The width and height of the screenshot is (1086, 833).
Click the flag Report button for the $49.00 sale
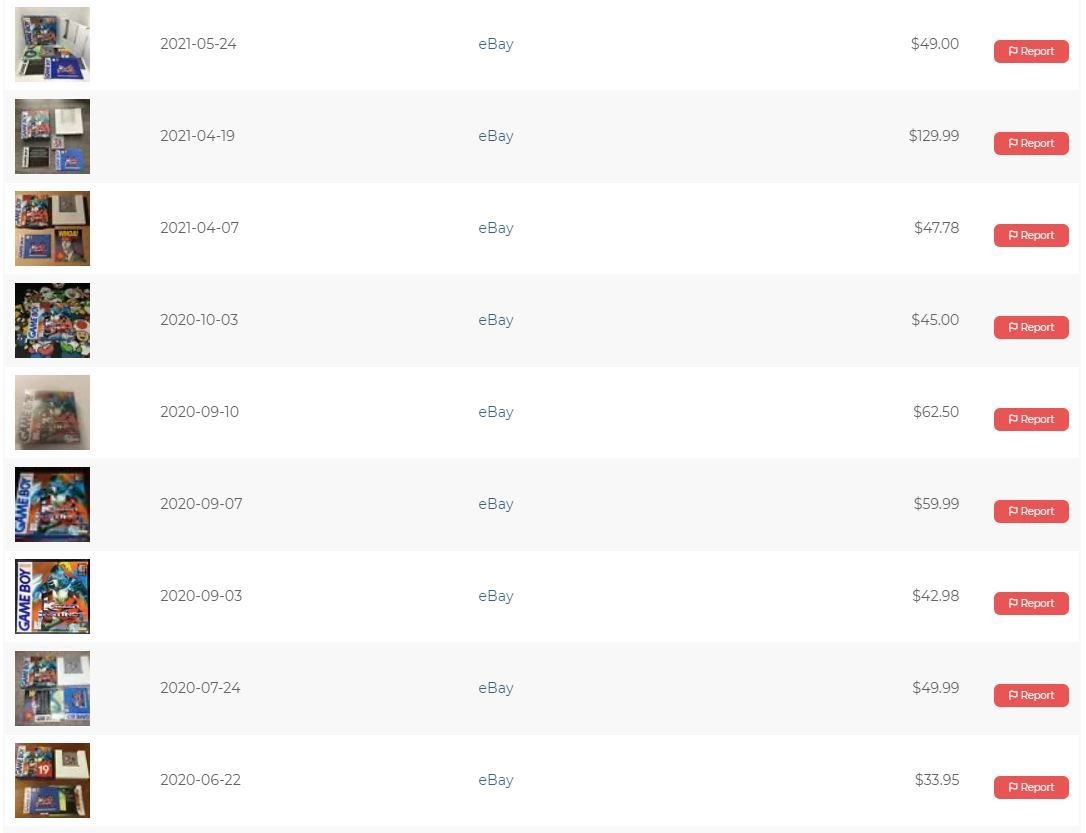(x=1031, y=51)
